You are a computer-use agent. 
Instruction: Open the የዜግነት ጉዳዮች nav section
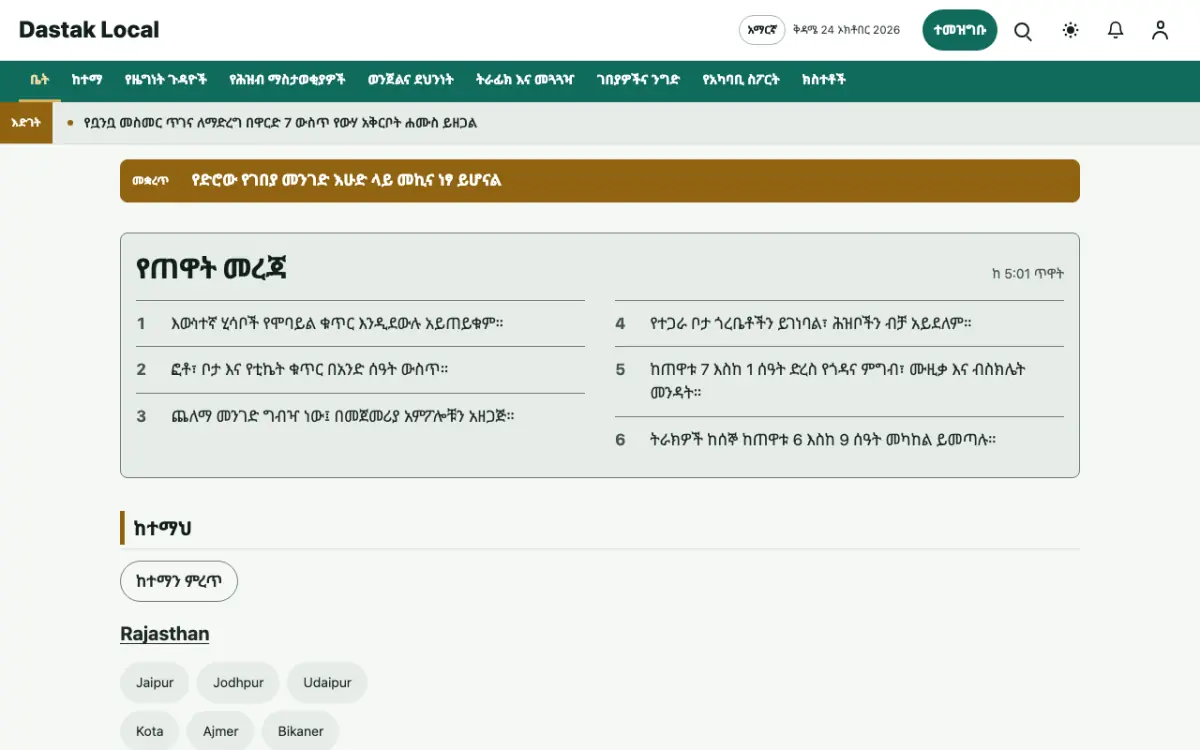point(166,80)
